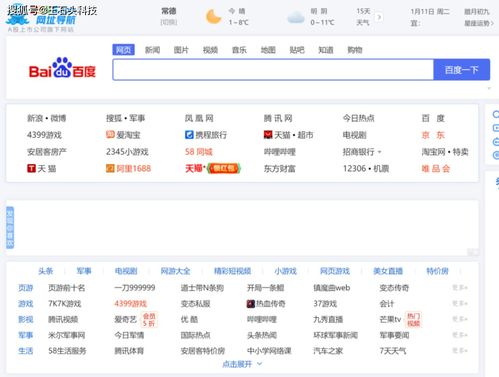Switch to the 美女直播 category tab
Screen dimensions: 499x377
point(388,271)
